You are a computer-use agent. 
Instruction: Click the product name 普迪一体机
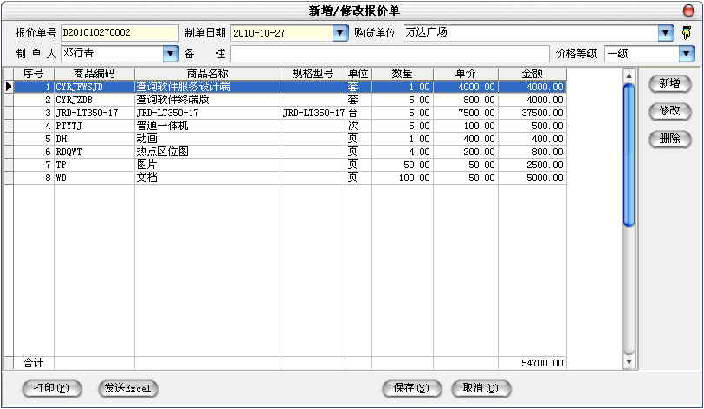162,126
